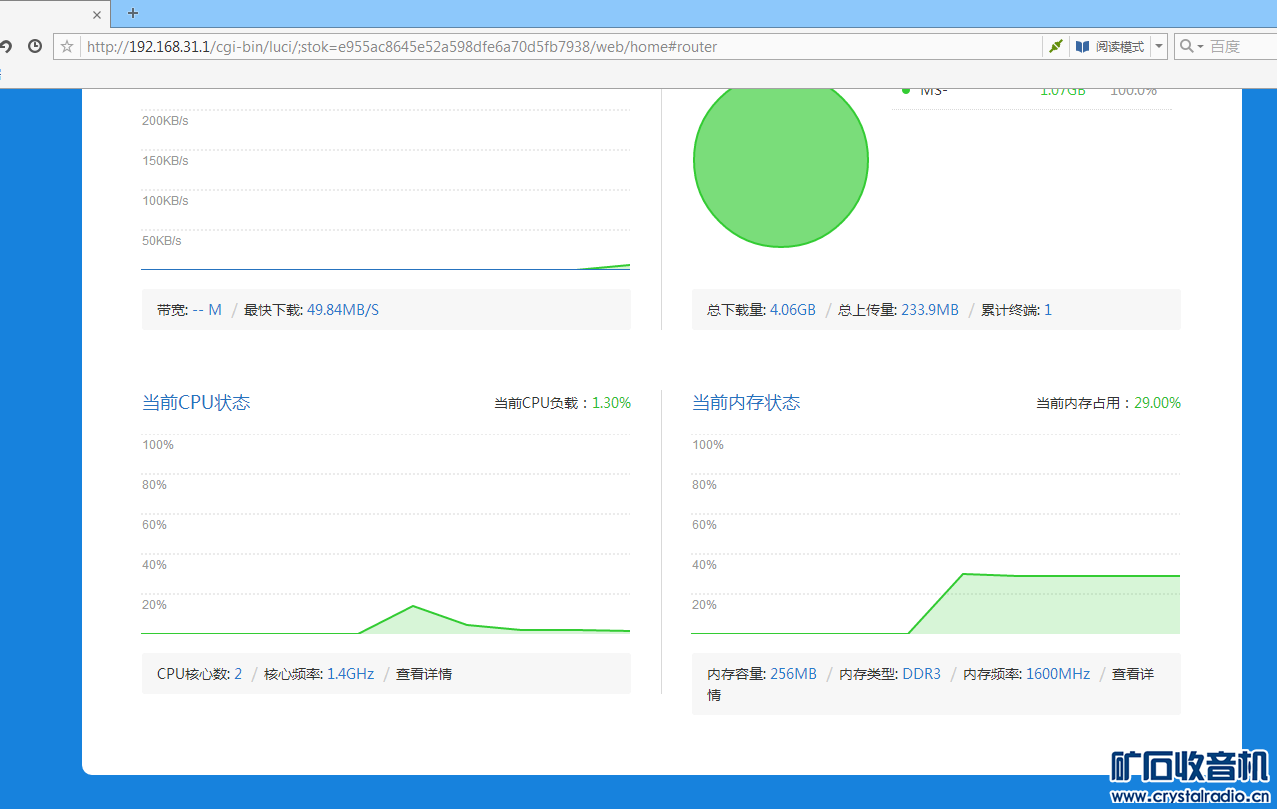
Task: Expand the reading mode dropdown arrow
Action: point(1159,46)
